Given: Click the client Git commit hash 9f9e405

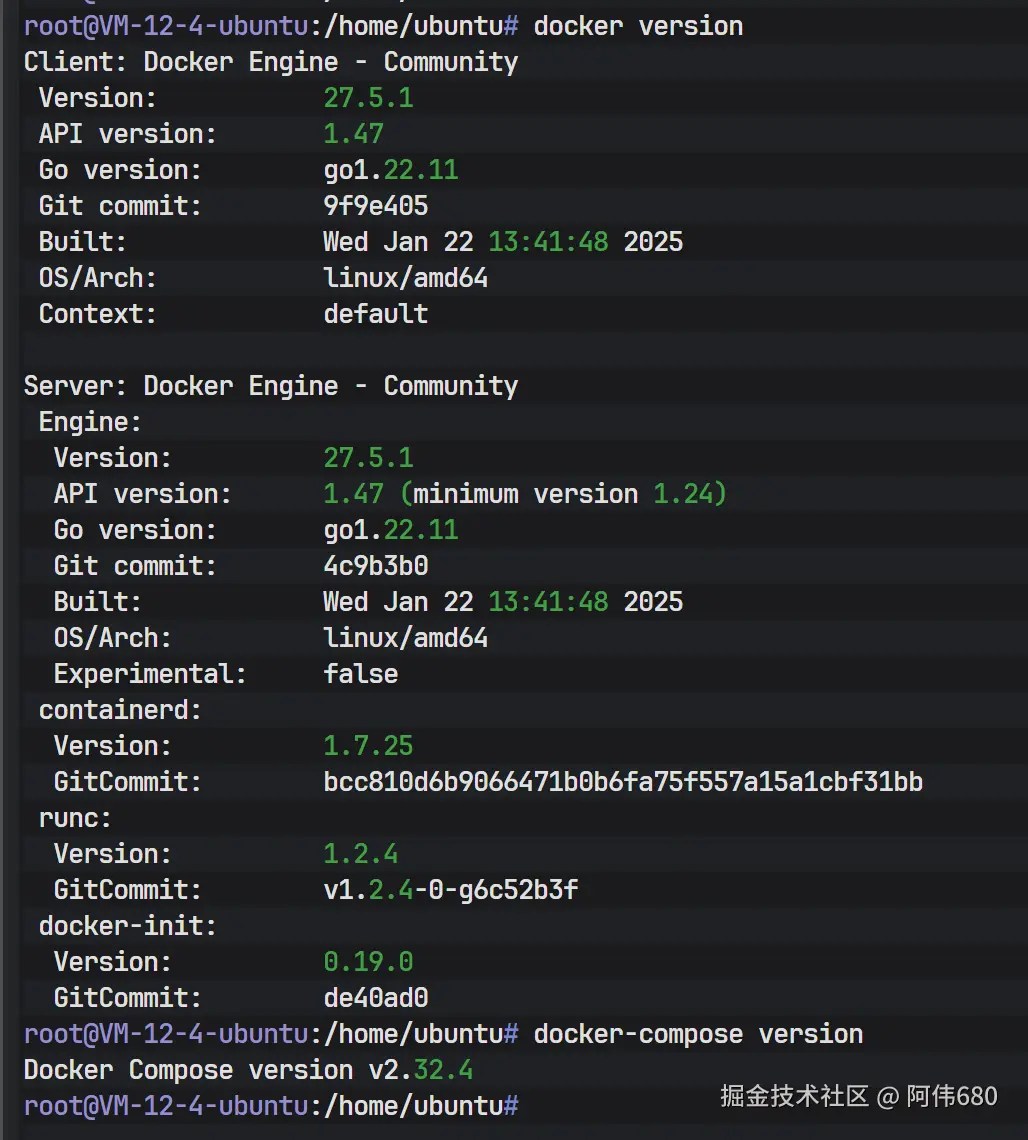Looking at the screenshot, I should click(375, 206).
